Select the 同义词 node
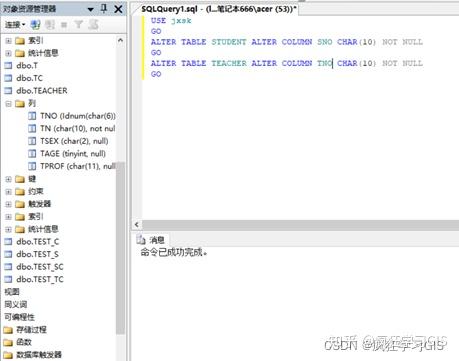The width and height of the screenshot is (459, 361). 15,304
